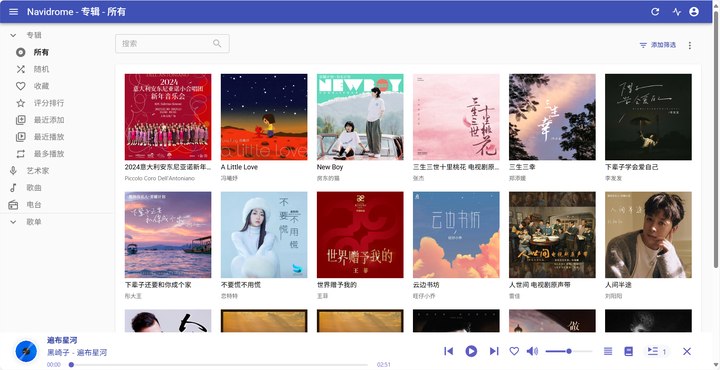This screenshot has width=720, height=370.
Task: Click the music note icon beside 歌曲
Action: [x=13, y=188]
